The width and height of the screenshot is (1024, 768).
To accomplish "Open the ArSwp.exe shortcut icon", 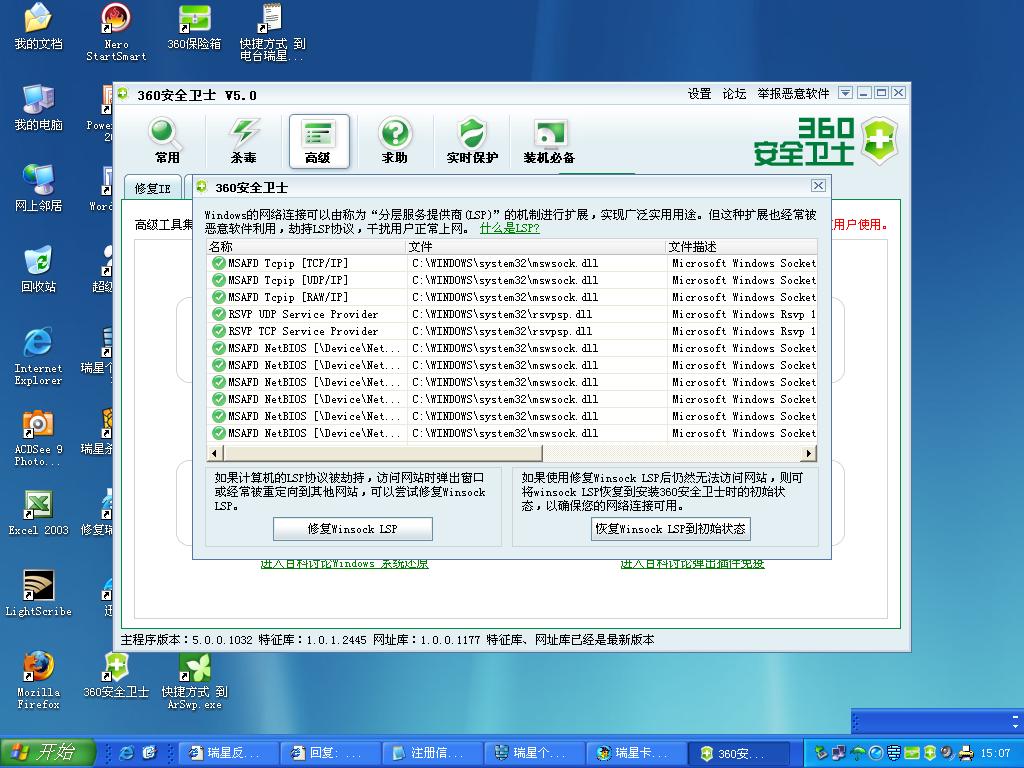I will [x=194, y=680].
